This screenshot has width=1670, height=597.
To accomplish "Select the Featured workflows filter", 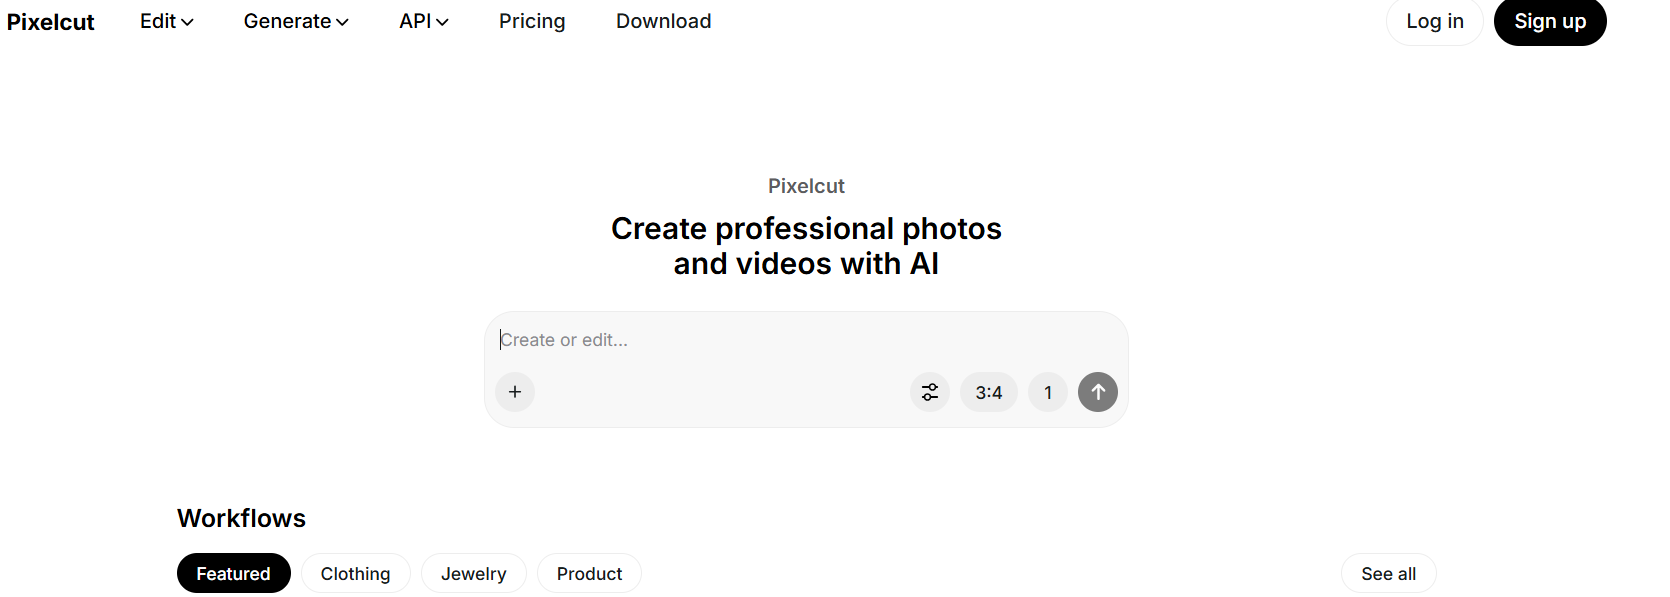I will point(233,573).
